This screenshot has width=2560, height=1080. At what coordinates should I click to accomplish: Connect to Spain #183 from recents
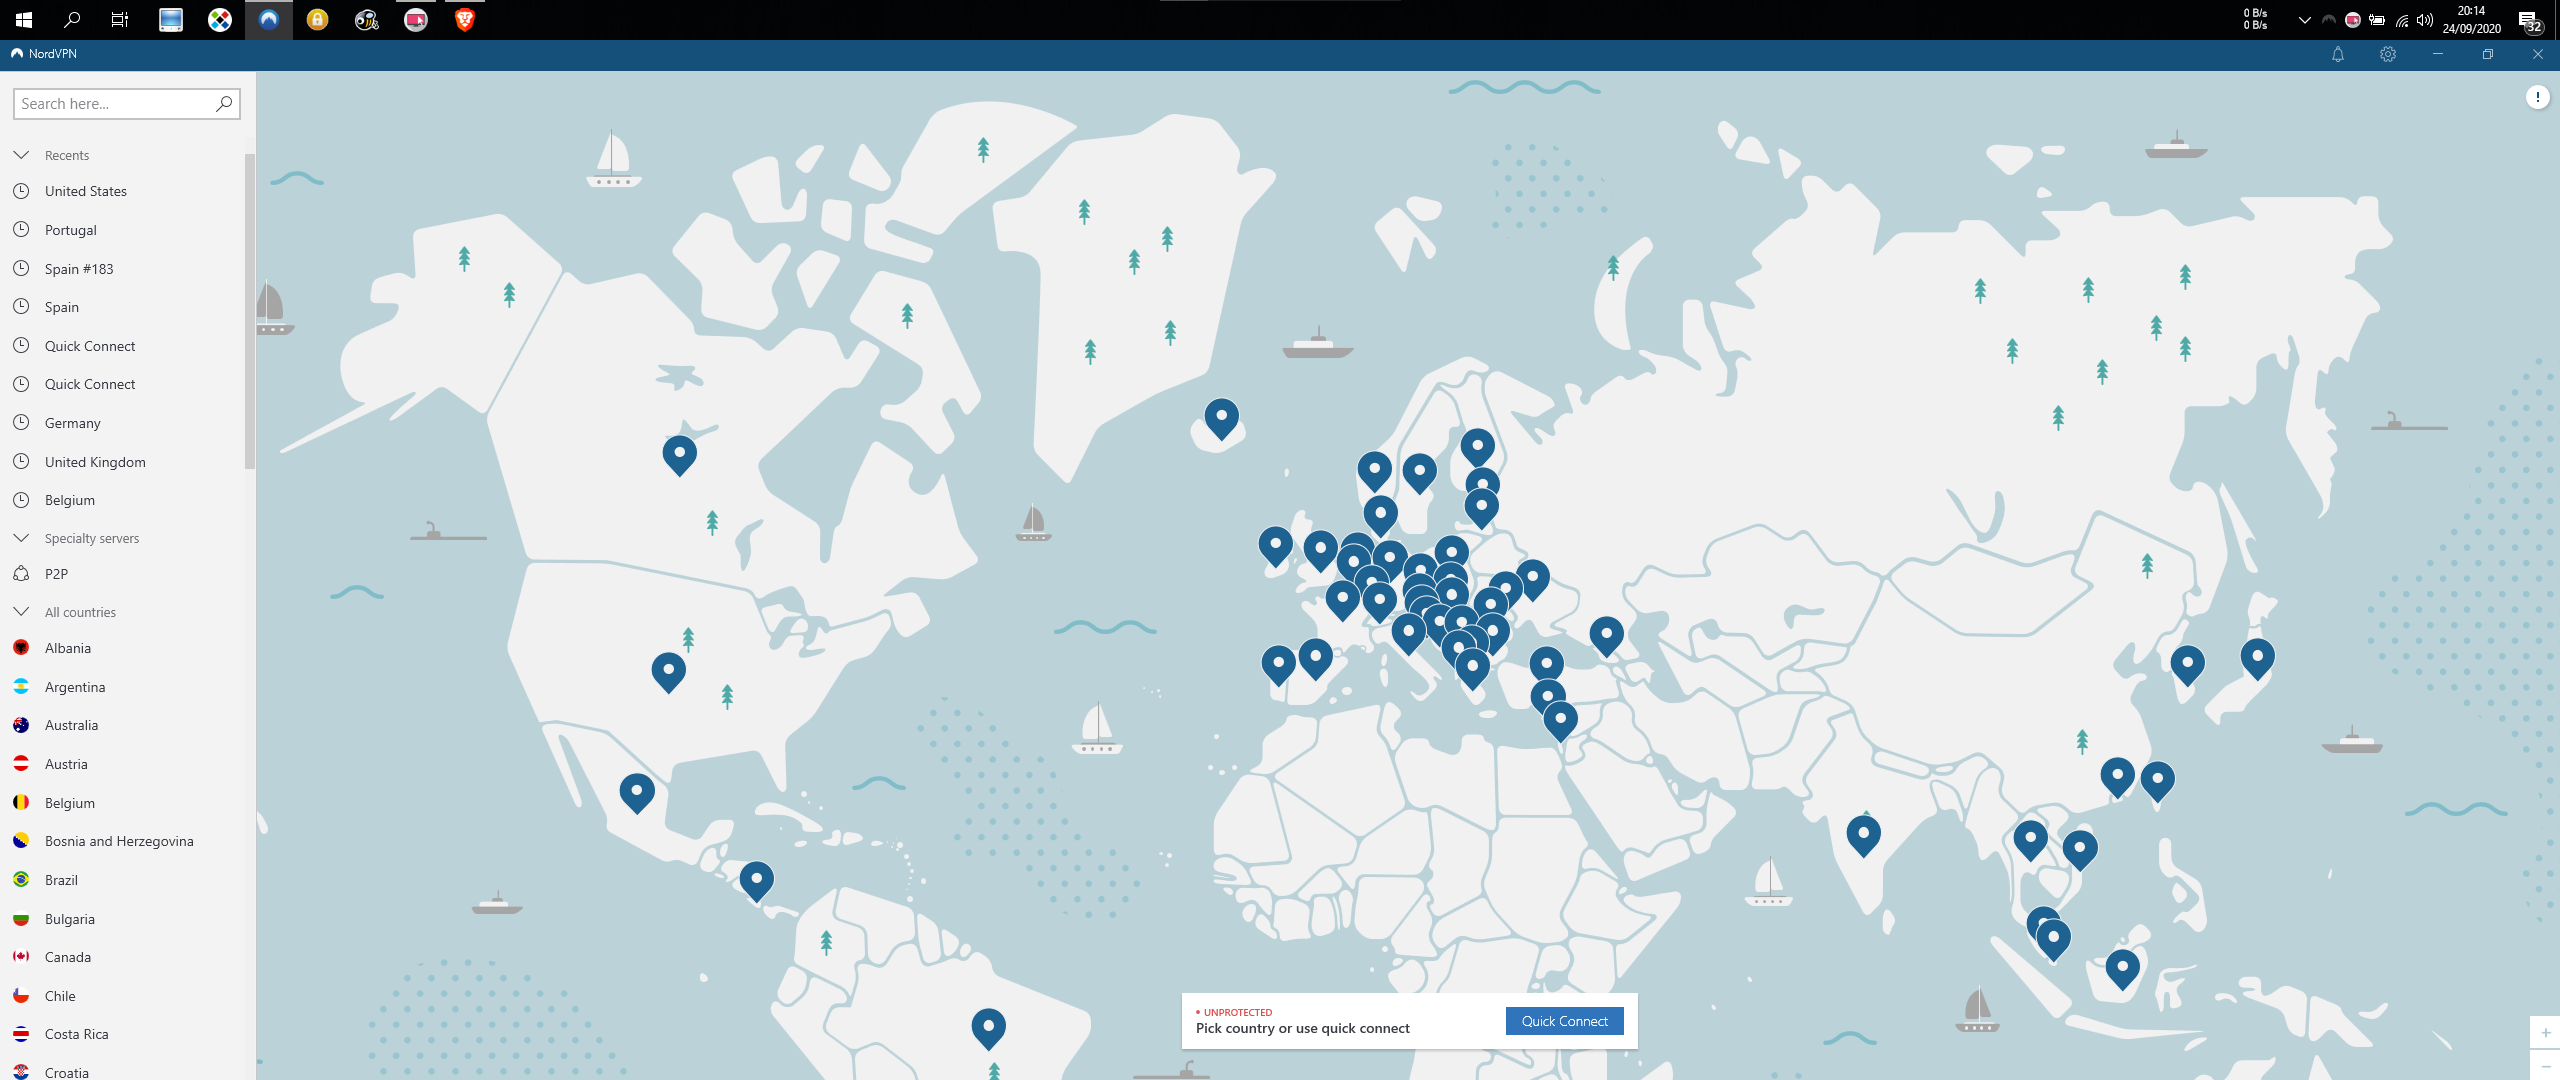(x=79, y=269)
